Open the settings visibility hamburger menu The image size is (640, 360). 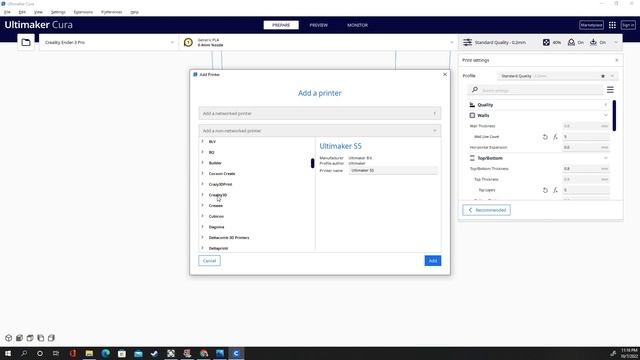(610, 90)
